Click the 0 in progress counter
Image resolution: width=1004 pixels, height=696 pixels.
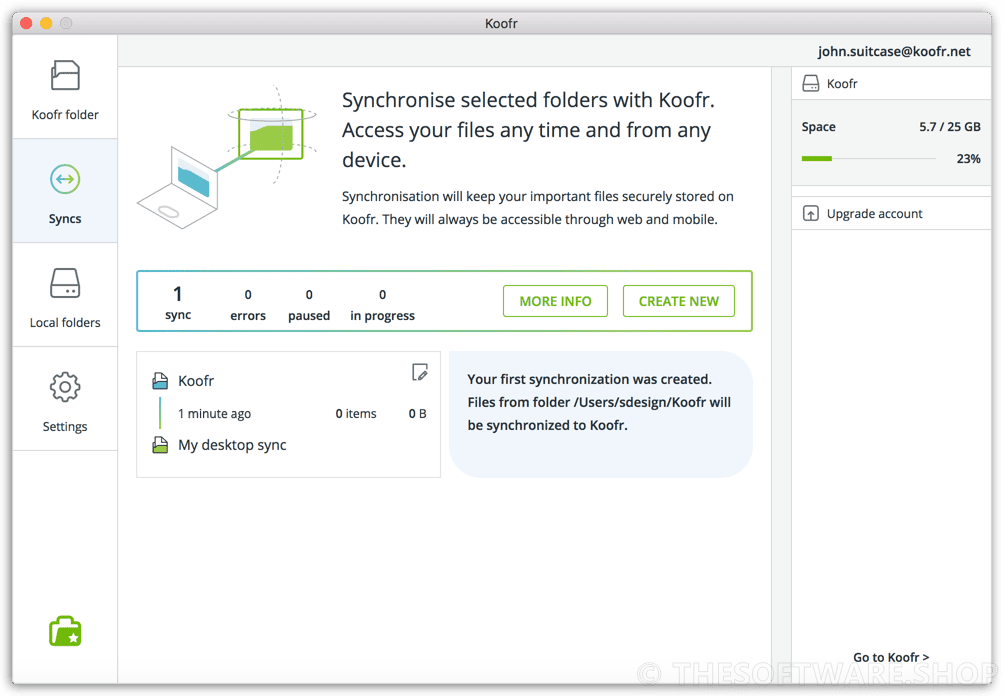pos(382,305)
